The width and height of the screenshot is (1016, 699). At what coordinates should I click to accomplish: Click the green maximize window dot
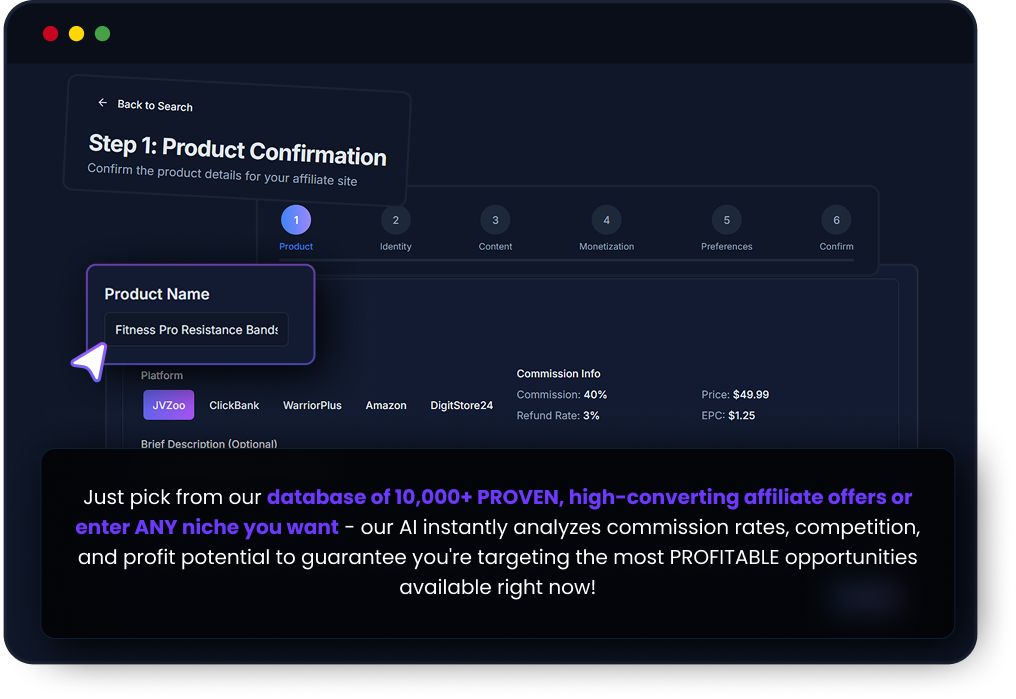point(102,34)
